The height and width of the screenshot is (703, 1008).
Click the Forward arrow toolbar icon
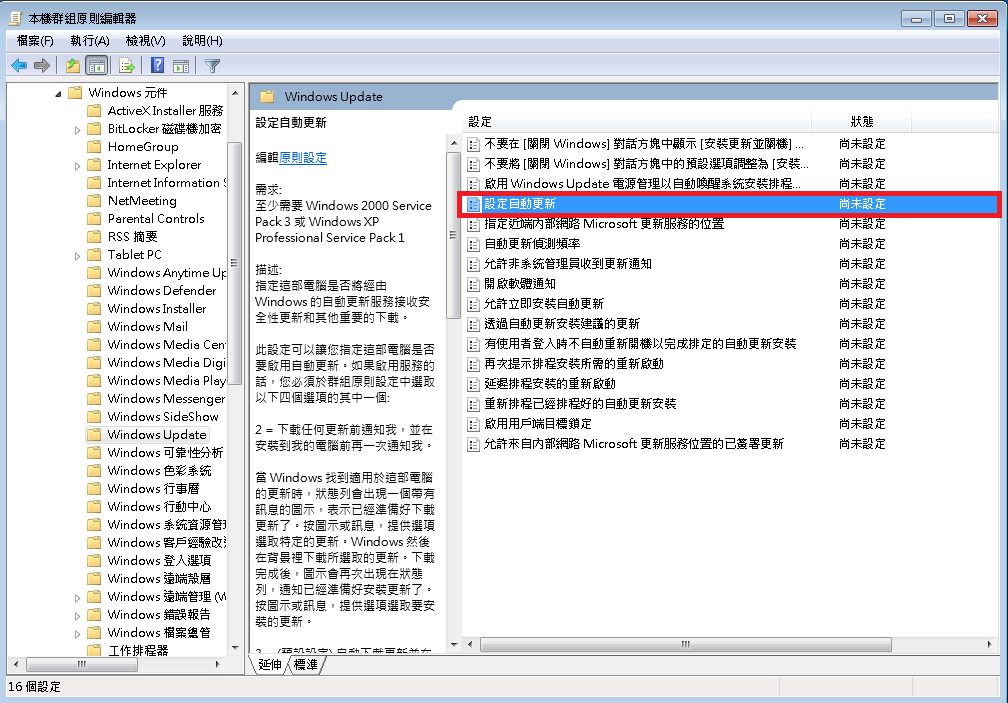pos(42,66)
